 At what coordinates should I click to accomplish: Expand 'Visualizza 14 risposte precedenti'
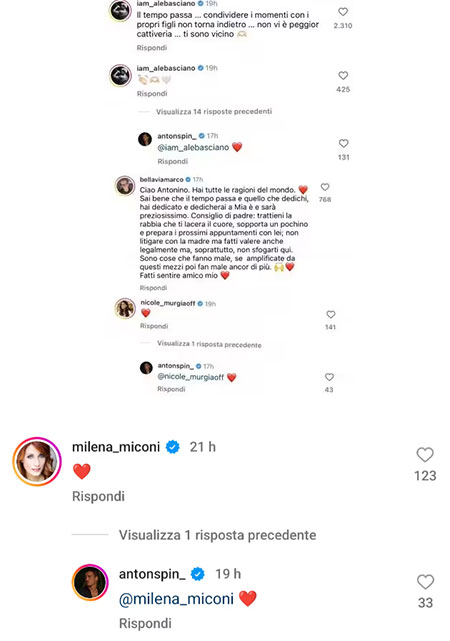(214, 112)
